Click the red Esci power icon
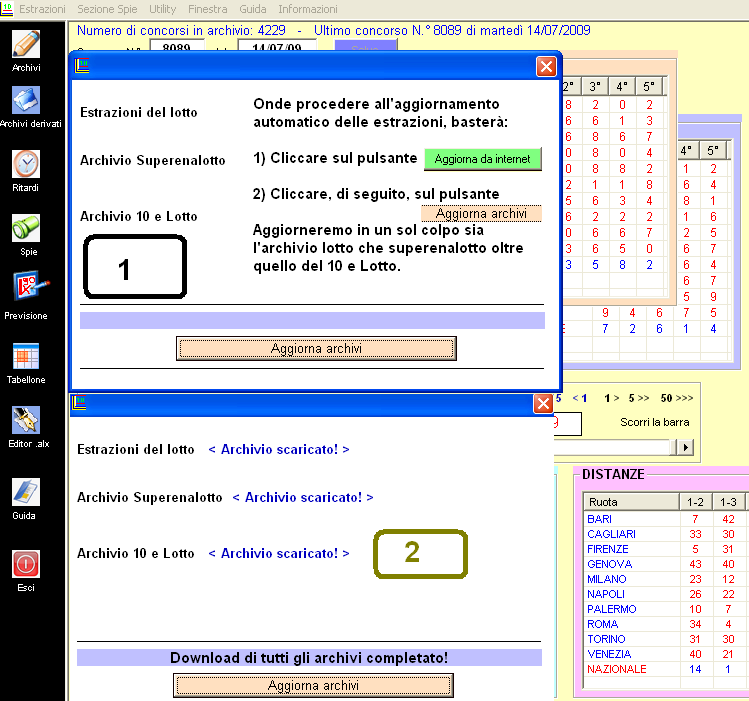This screenshot has height=701, width=749. [26, 564]
